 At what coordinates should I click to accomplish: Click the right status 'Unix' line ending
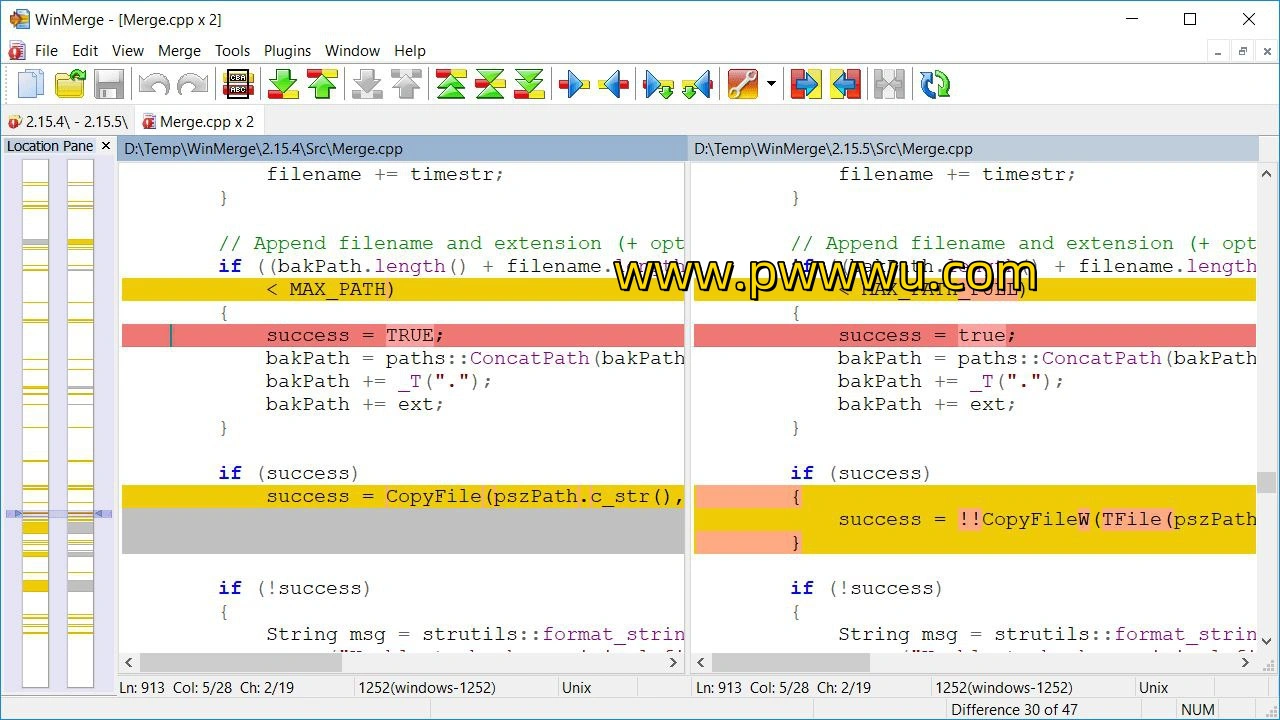(1153, 688)
